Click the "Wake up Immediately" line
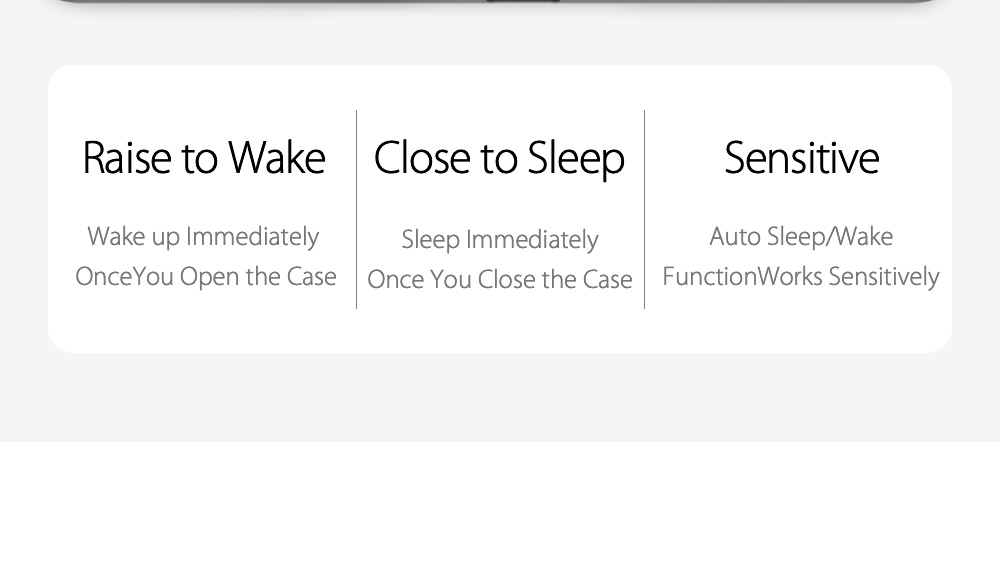The image size is (1000, 586). click(x=203, y=237)
